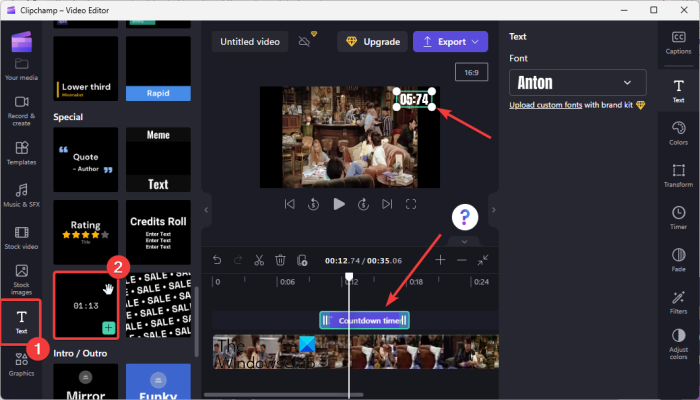The height and width of the screenshot is (400, 700).
Task: Select the Mirror intro template
Action: tap(86, 381)
